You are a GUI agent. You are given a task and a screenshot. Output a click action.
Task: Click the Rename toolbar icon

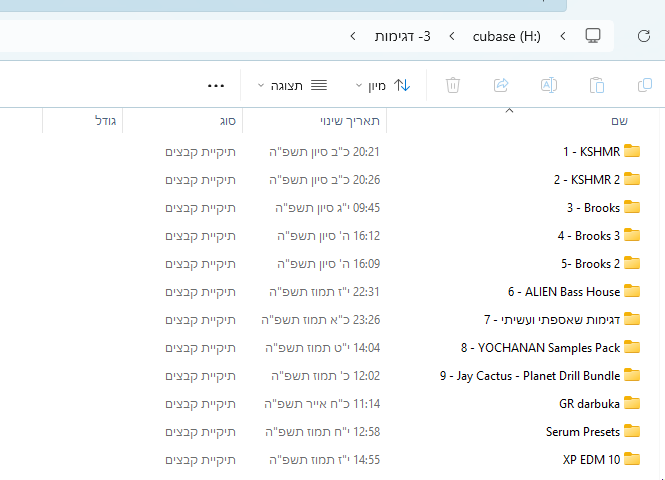pyautogui.click(x=549, y=85)
